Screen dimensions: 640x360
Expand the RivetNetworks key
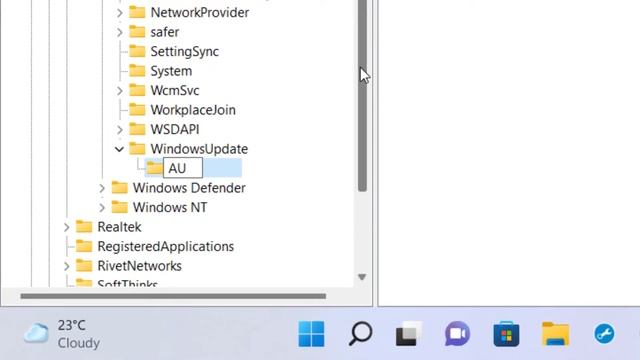pyautogui.click(x=67, y=267)
